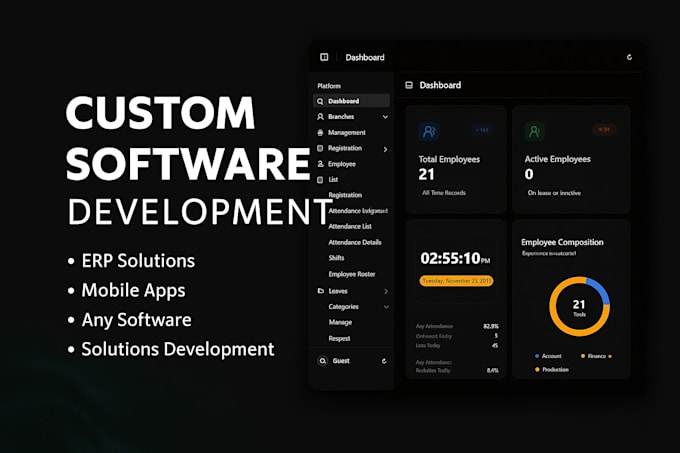Select the last sidebar item under Manage
Image resolution: width=680 pixels, height=453 pixels.
339,338
